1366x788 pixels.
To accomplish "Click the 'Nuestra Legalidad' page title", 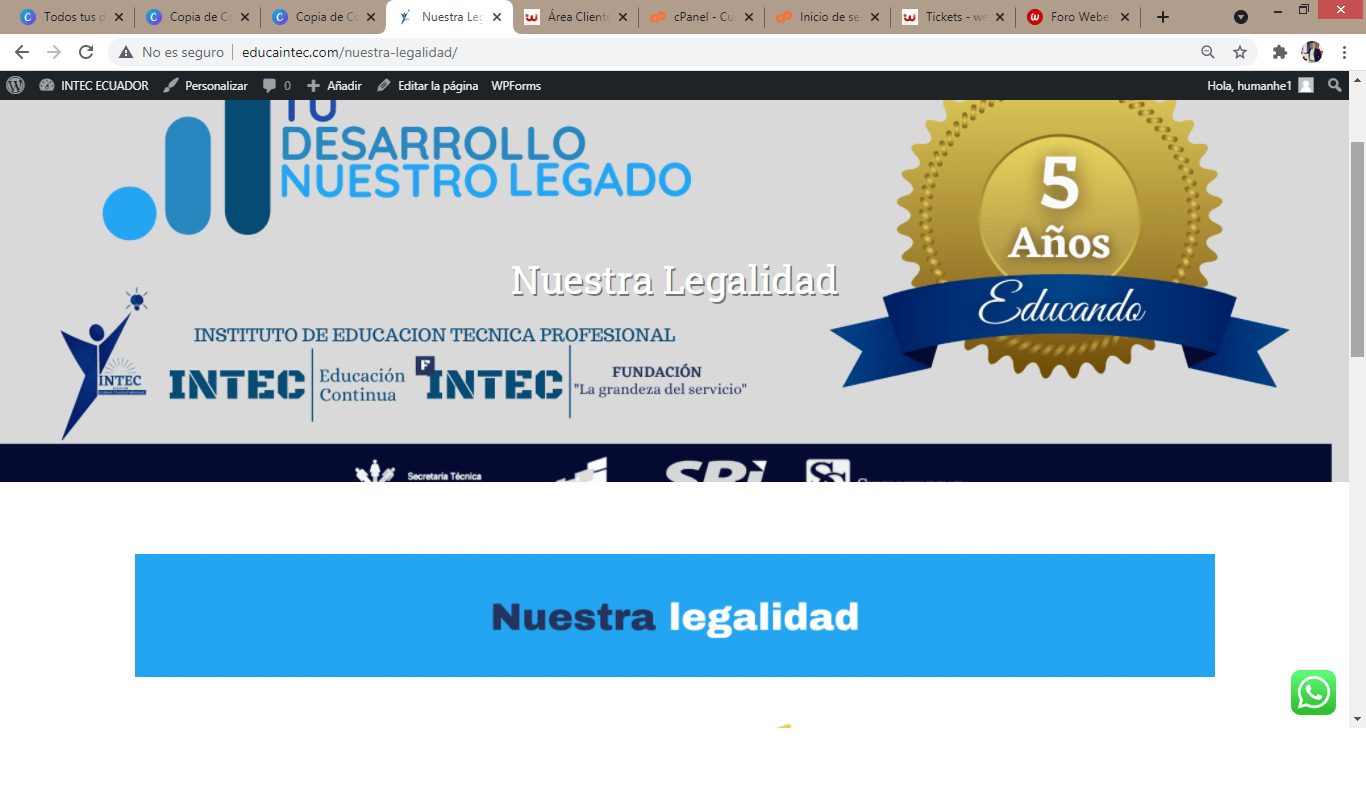I will pos(674,280).
